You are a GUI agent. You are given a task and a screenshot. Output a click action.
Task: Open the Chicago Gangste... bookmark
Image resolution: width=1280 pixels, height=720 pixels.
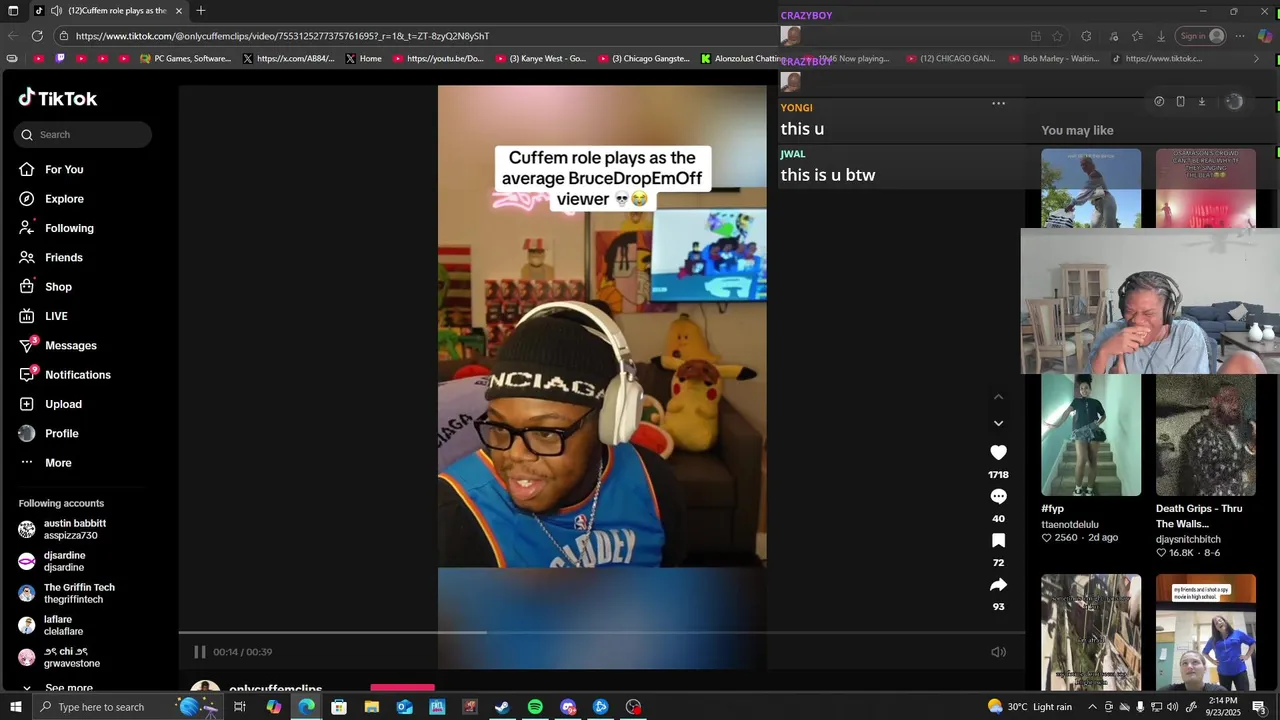click(643, 59)
